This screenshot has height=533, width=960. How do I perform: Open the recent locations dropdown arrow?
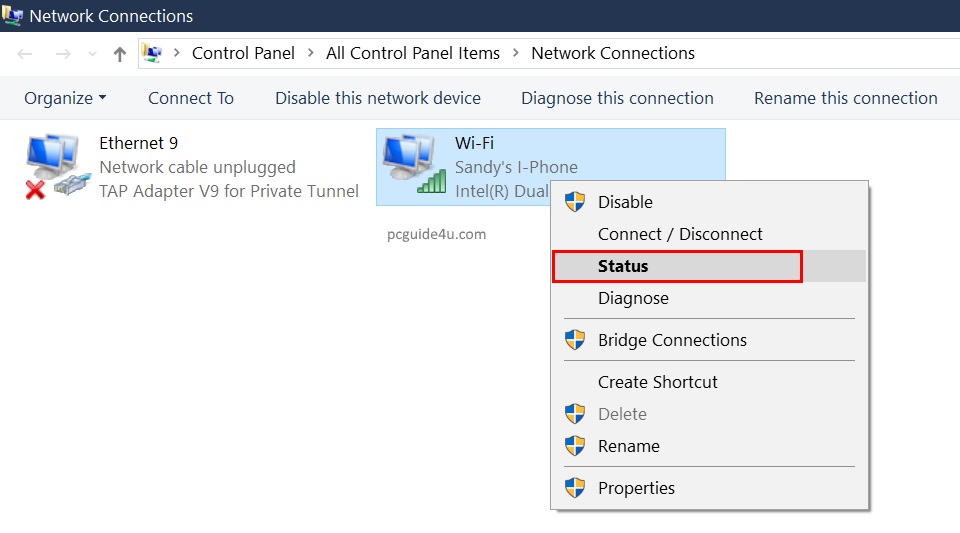coord(93,54)
